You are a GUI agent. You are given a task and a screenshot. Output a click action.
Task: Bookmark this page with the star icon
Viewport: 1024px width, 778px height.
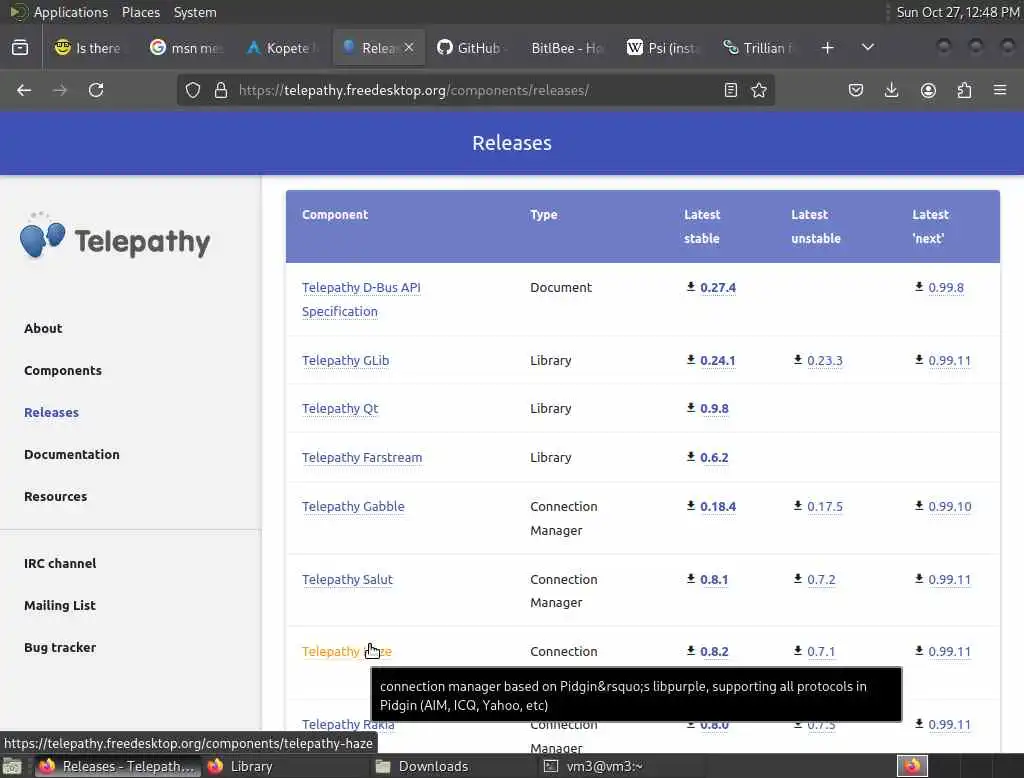point(759,90)
